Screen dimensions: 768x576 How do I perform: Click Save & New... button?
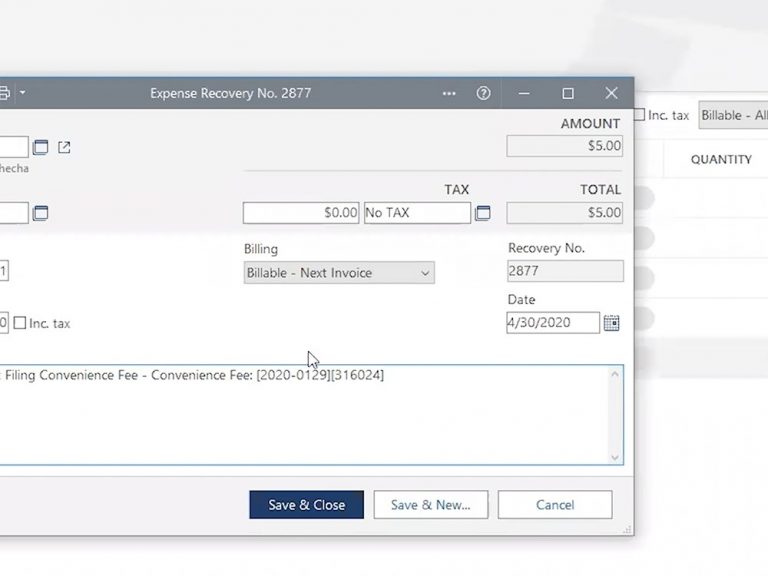click(431, 504)
